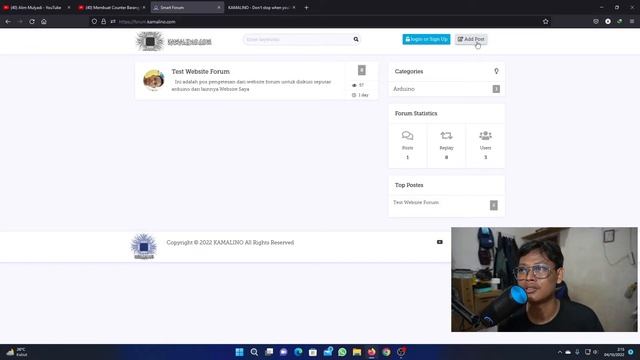Click the browser back arrow
The height and width of the screenshot is (360, 640).
click(x=8, y=21)
